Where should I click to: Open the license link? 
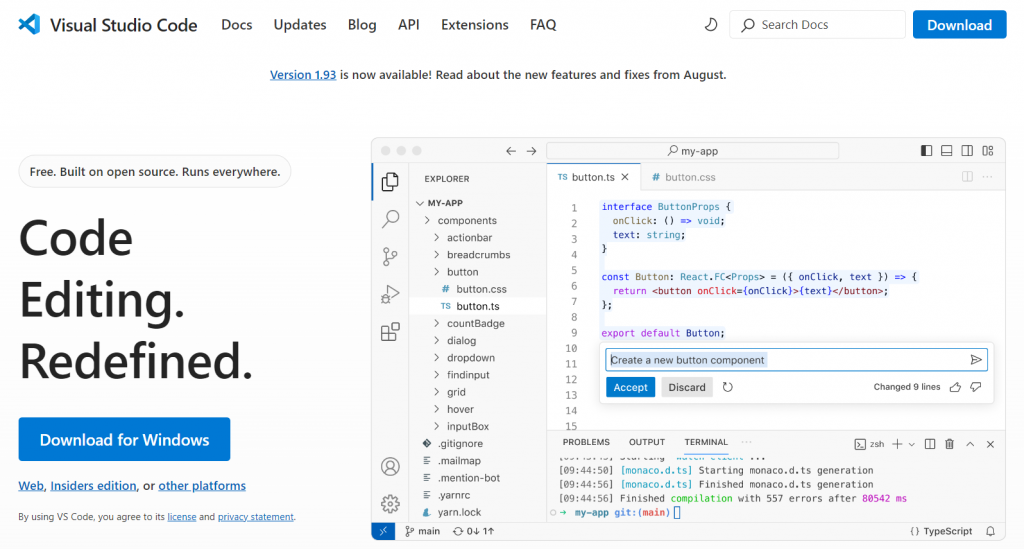click(x=182, y=516)
